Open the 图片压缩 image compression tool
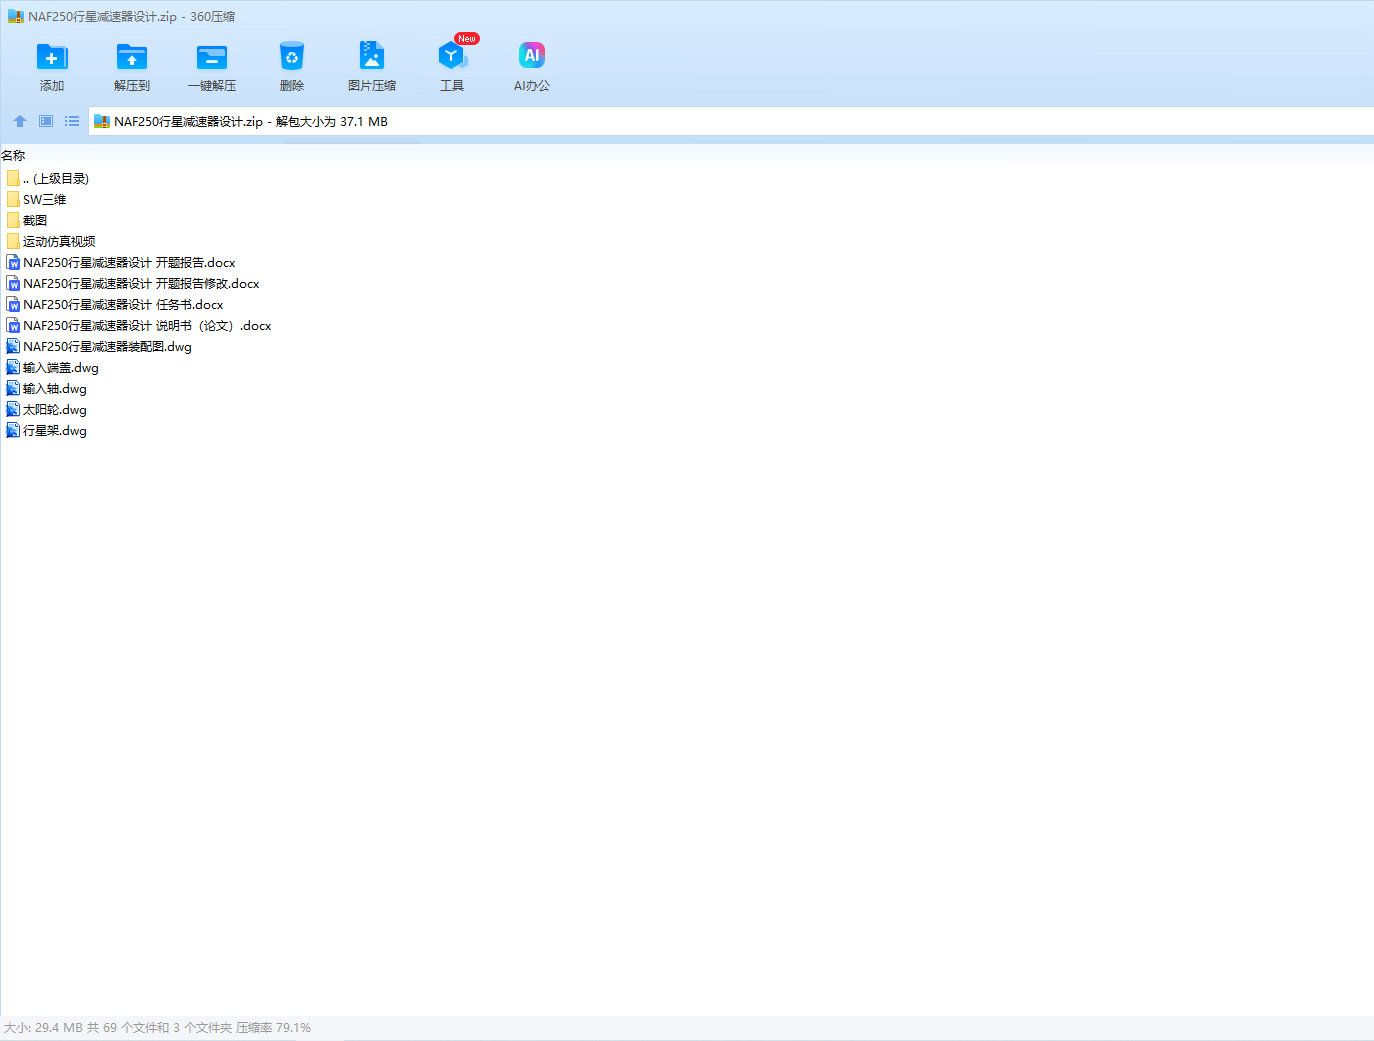This screenshot has height=1041, width=1374. pyautogui.click(x=372, y=56)
